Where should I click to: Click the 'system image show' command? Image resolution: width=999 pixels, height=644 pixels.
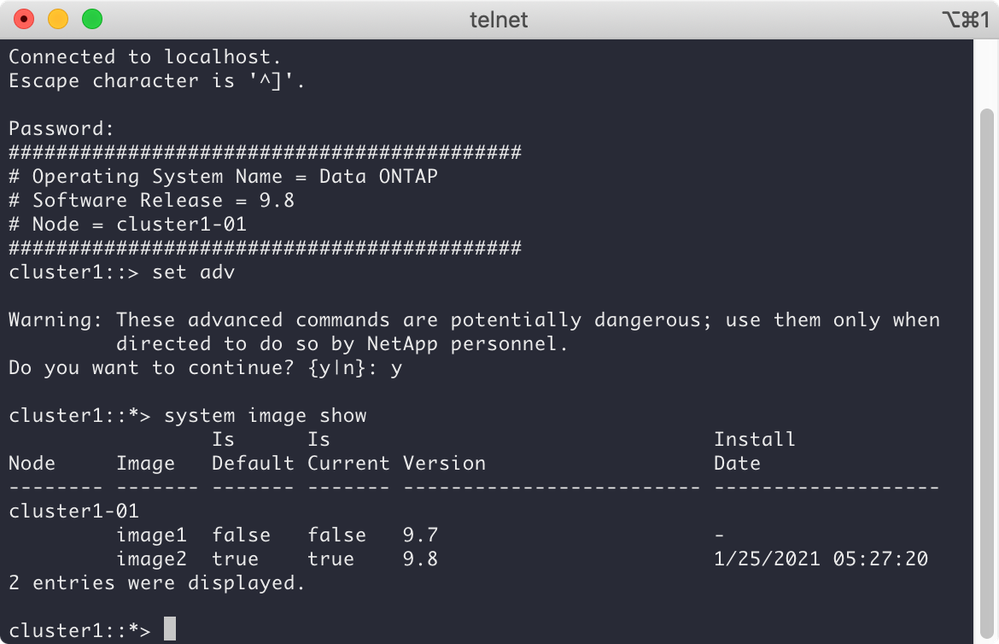[x=265, y=415]
